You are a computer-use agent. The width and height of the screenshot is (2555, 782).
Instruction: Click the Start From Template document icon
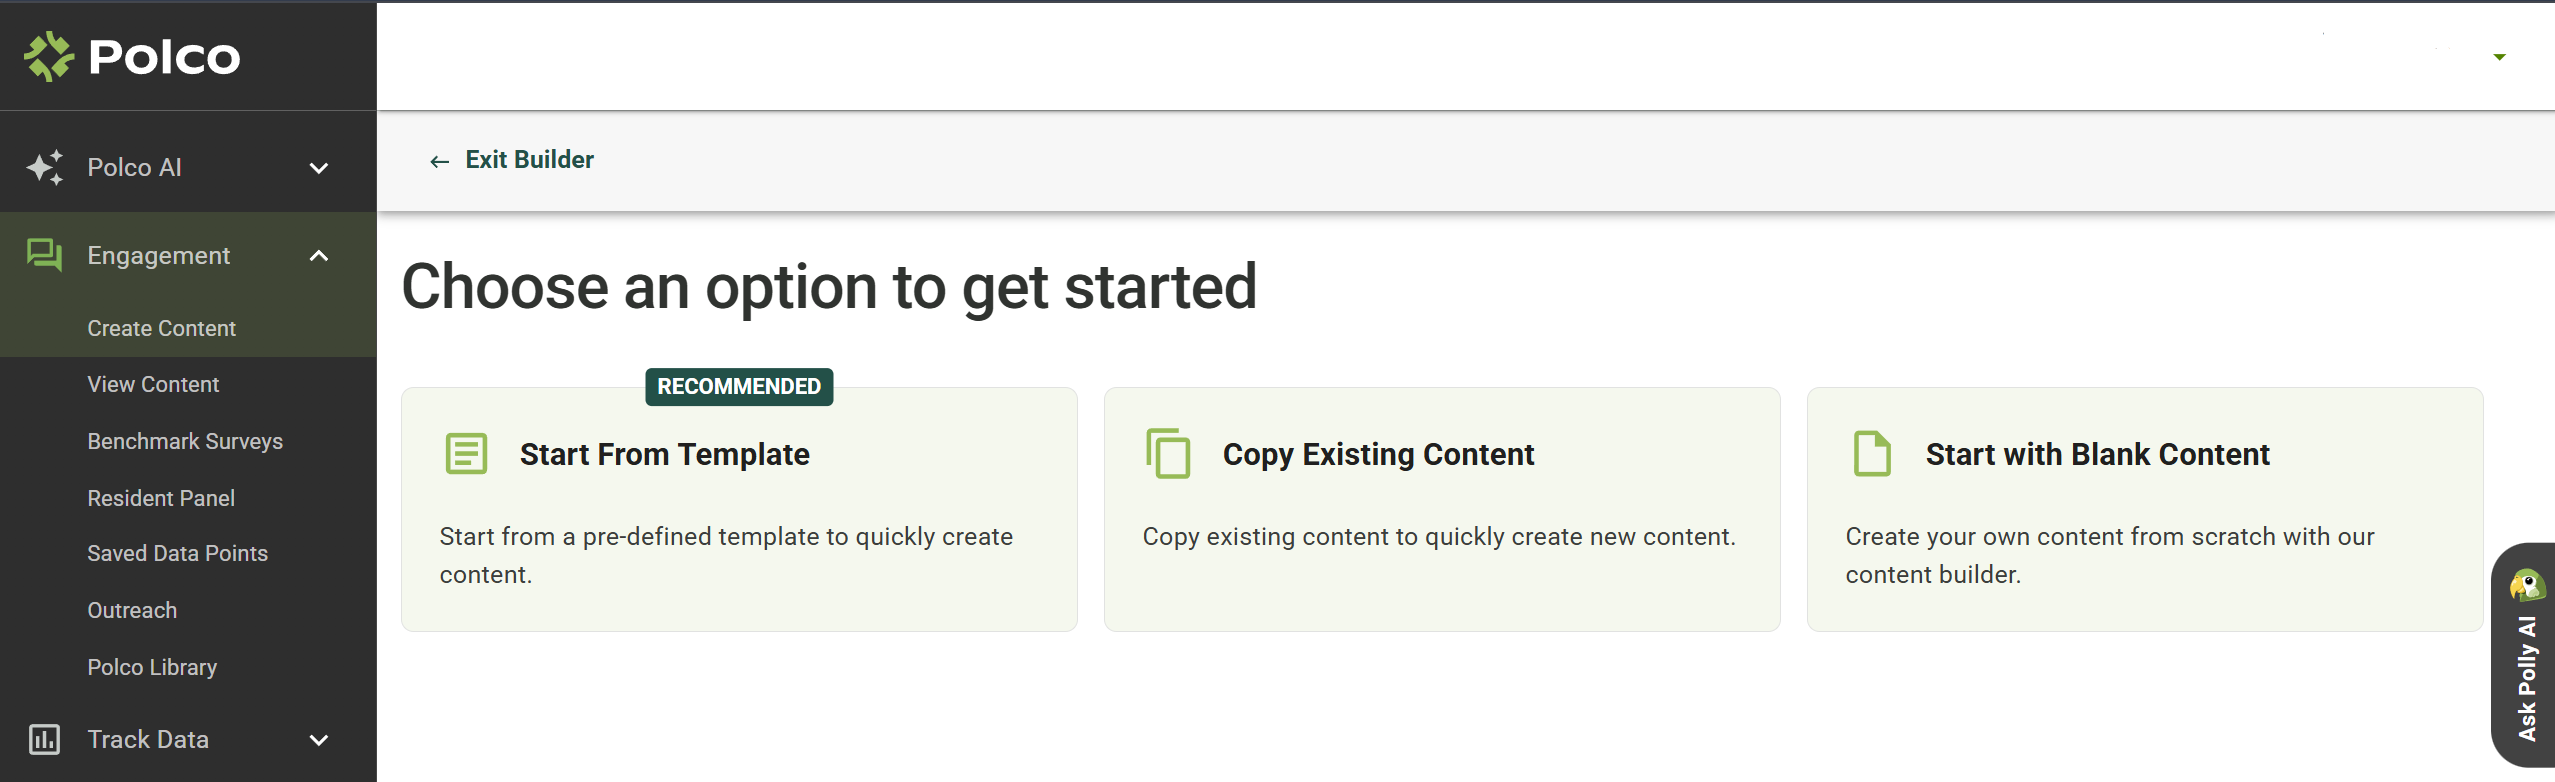(466, 454)
